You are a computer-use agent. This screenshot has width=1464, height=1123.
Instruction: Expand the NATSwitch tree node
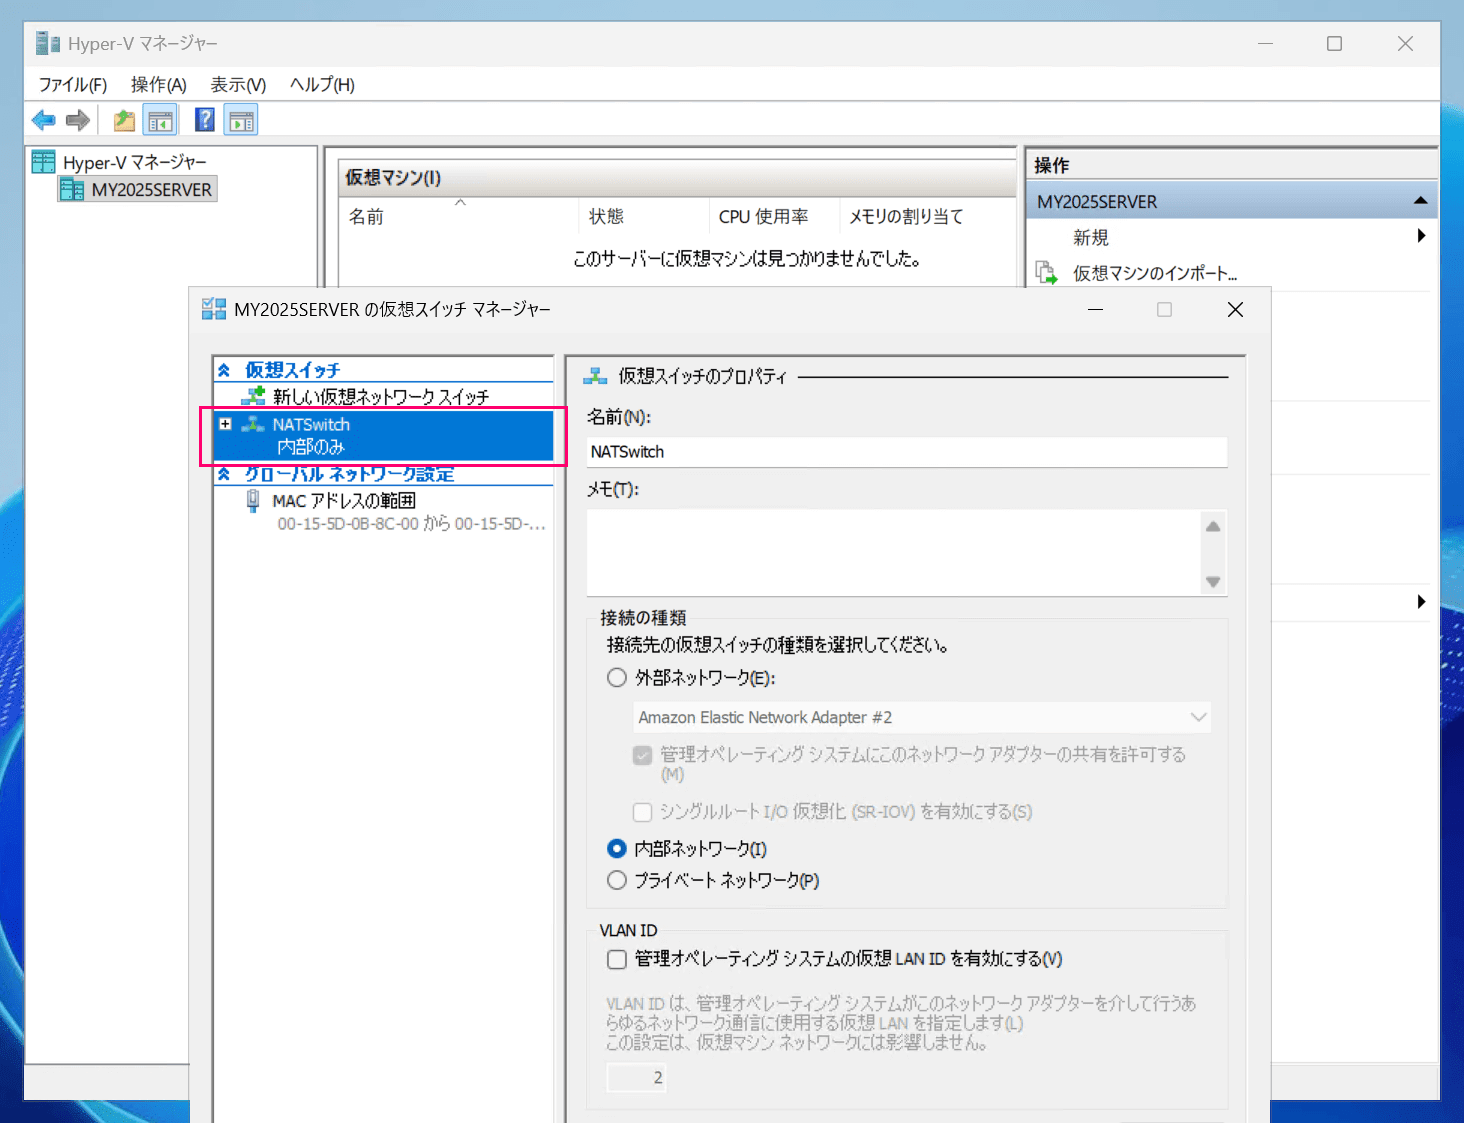227,423
